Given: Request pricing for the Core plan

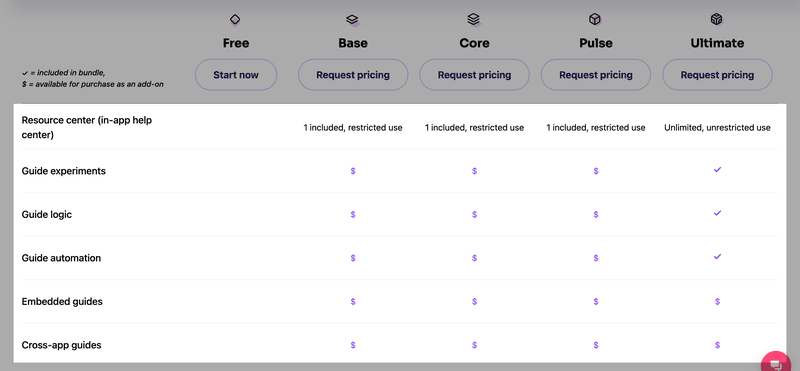Looking at the screenshot, I should (x=474, y=75).
